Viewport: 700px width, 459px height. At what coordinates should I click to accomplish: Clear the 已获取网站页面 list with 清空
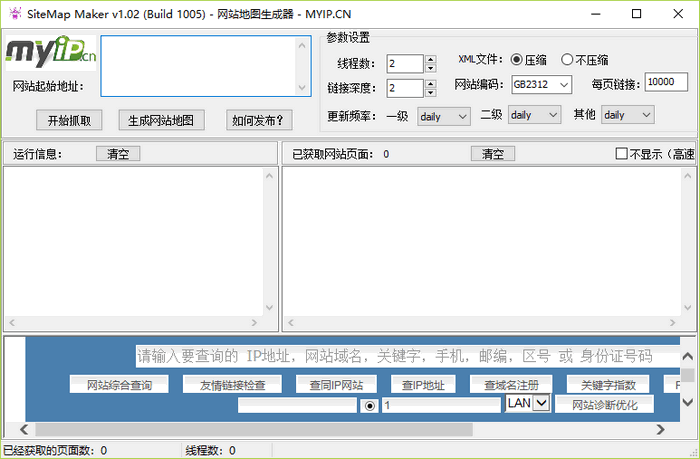(x=493, y=154)
